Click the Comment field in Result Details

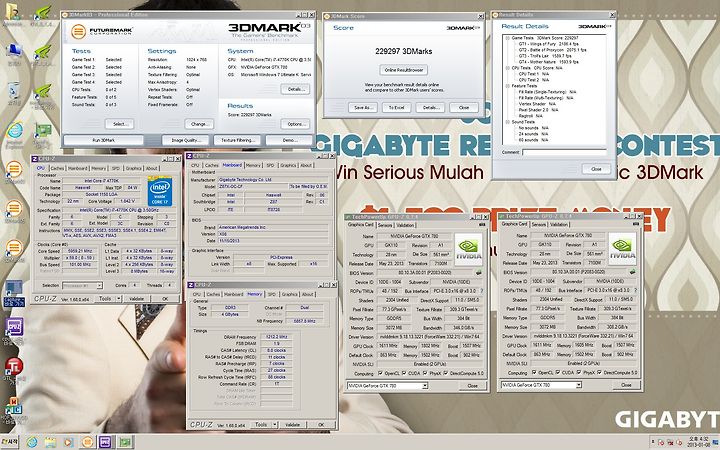tap(564, 152)
